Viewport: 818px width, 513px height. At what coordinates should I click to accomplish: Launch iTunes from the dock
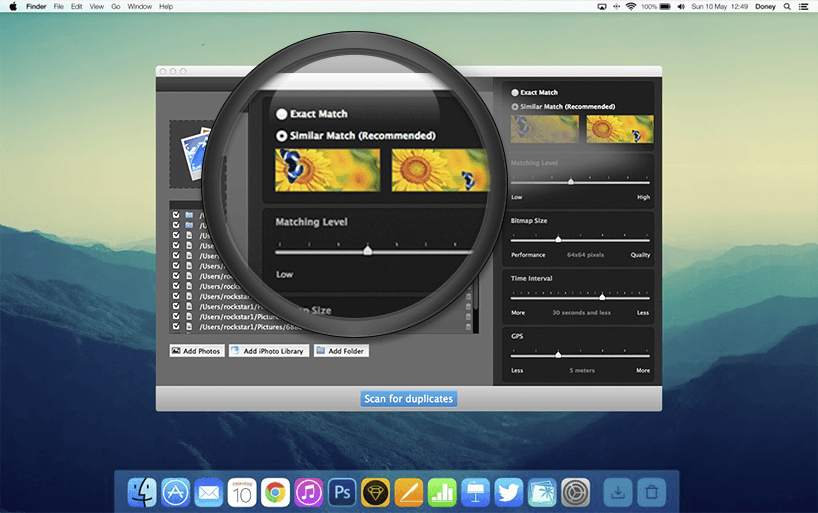pyautogui.click(x=308, y=492)
